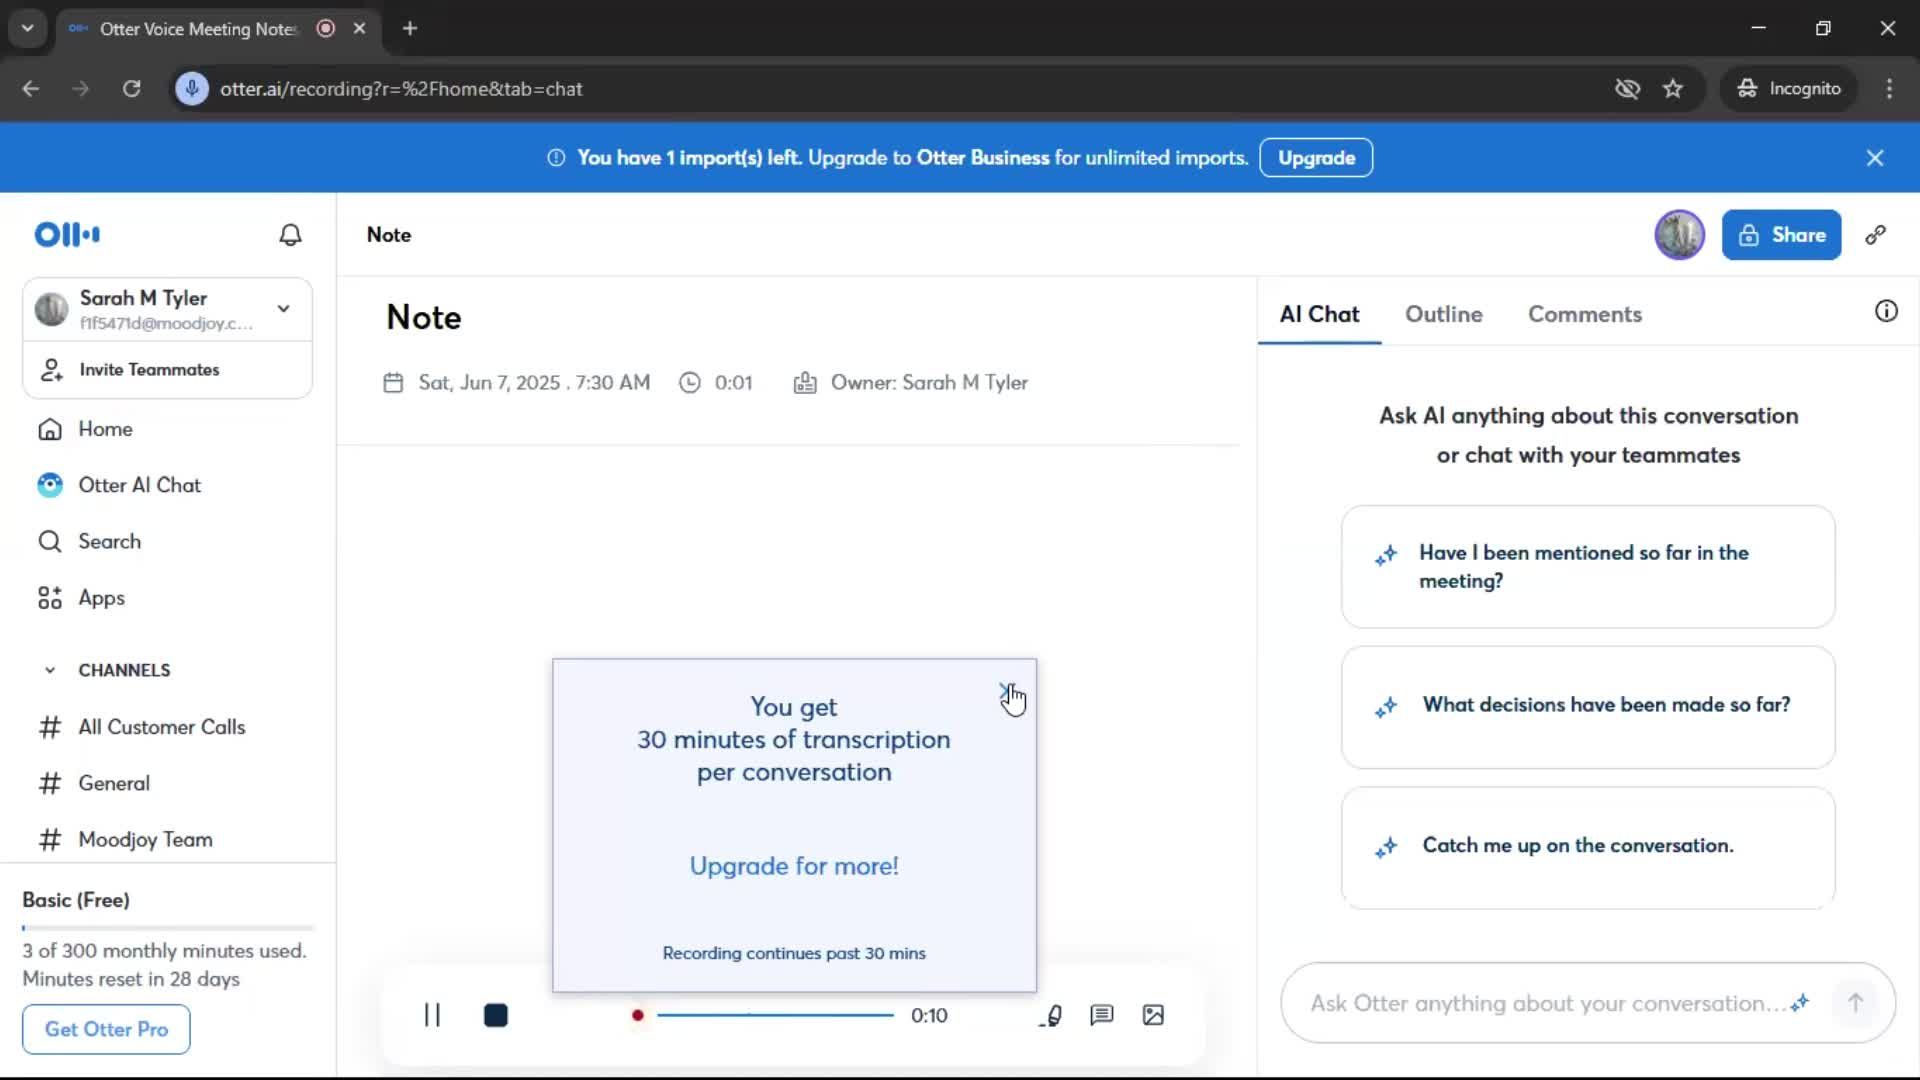Click the recording progress bar
The image size is (1920, 1080).
coord(775,1015)
